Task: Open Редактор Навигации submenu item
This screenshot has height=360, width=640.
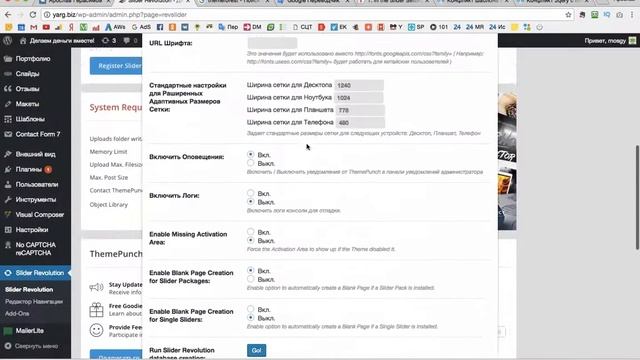Action: [34, 302]
